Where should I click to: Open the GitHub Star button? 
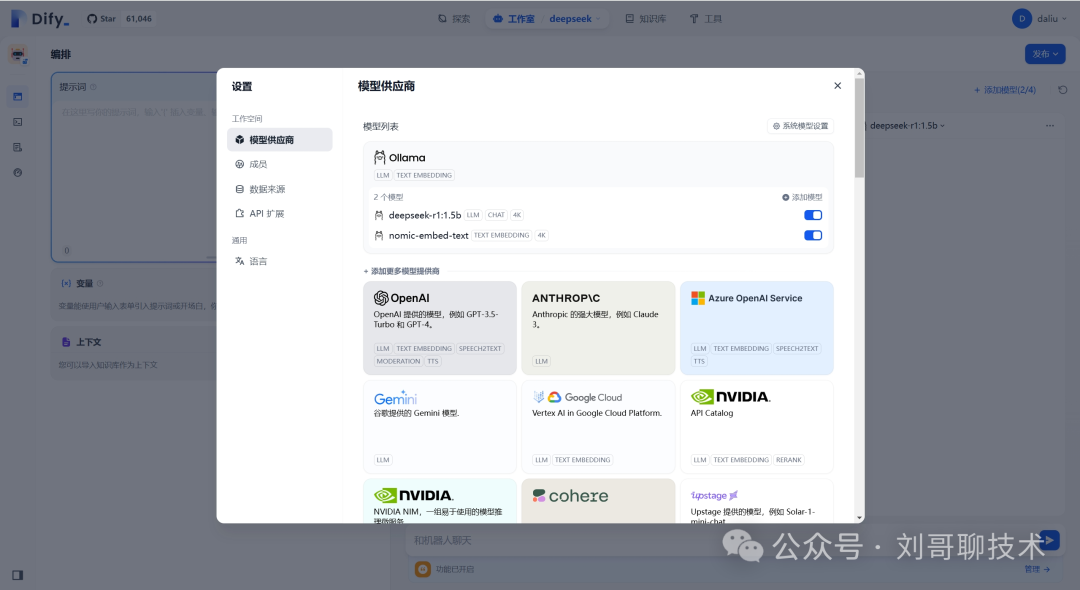click(x=101, y=19)
